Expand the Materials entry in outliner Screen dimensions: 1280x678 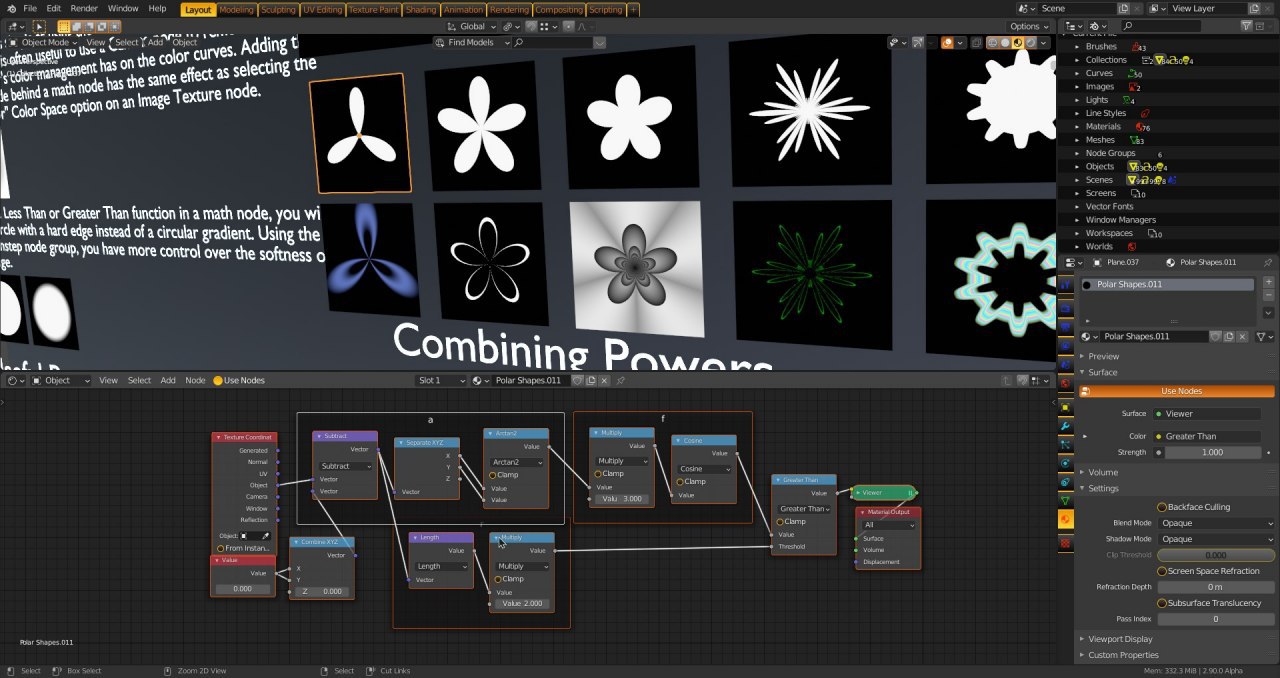click(1077, 127)
